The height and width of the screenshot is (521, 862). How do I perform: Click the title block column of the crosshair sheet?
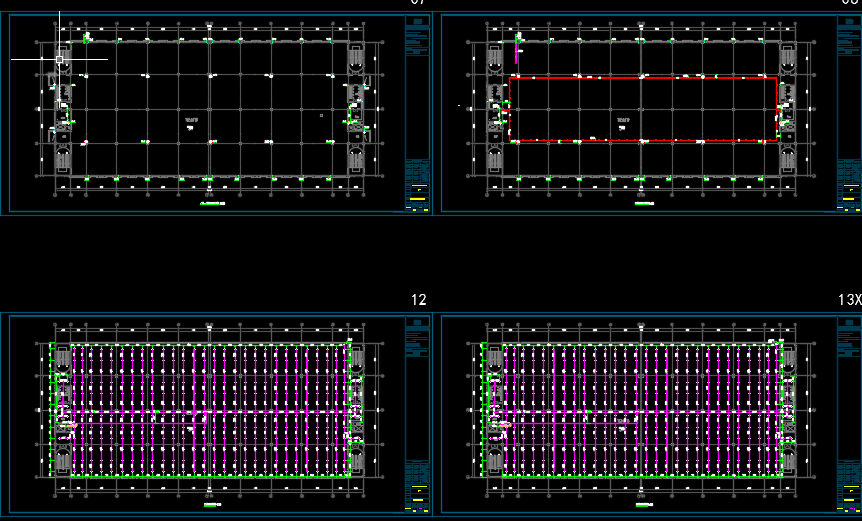pos(418,113)
